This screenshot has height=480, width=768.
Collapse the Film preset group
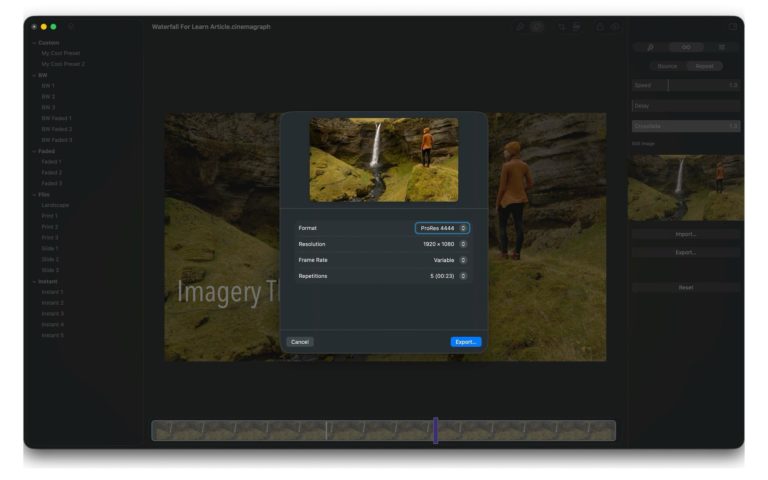coord(34,194)
